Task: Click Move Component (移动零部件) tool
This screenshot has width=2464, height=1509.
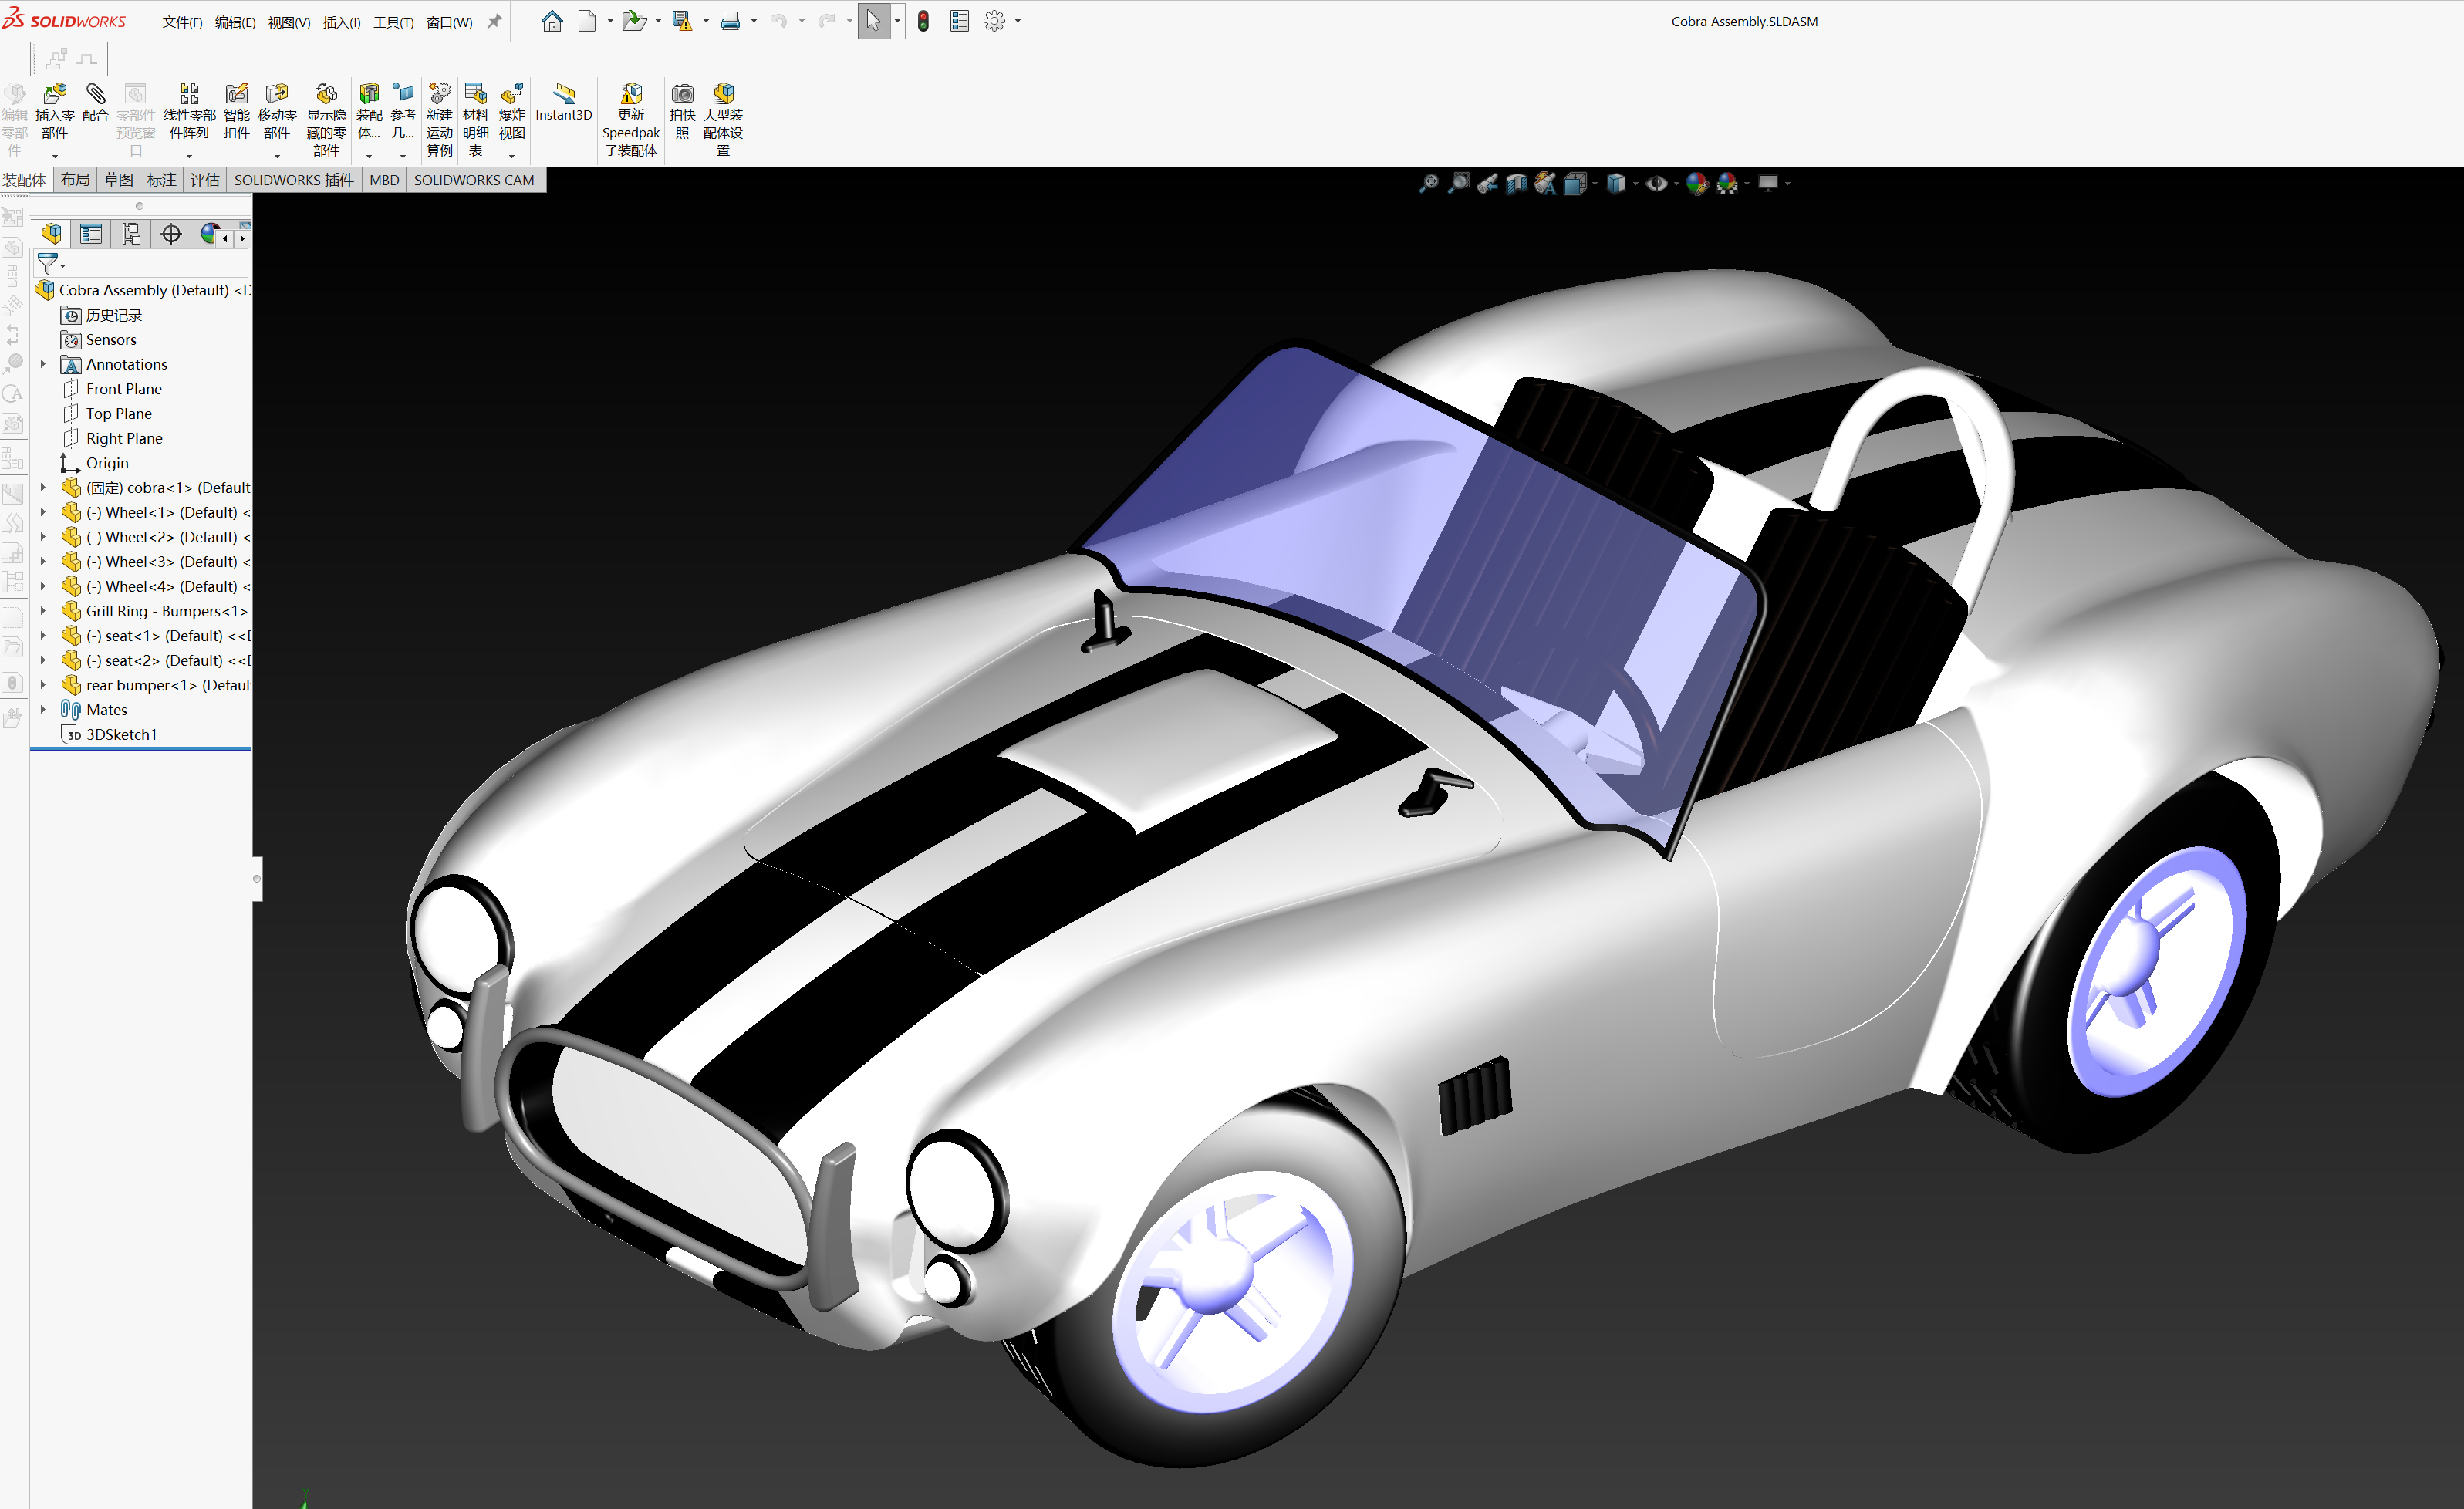Action: click(x=277, y=112)
